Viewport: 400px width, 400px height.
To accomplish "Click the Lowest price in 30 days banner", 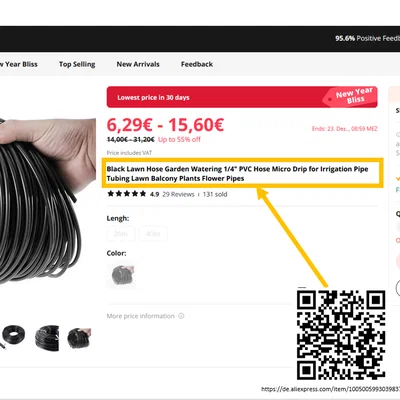I will point(242,97).
